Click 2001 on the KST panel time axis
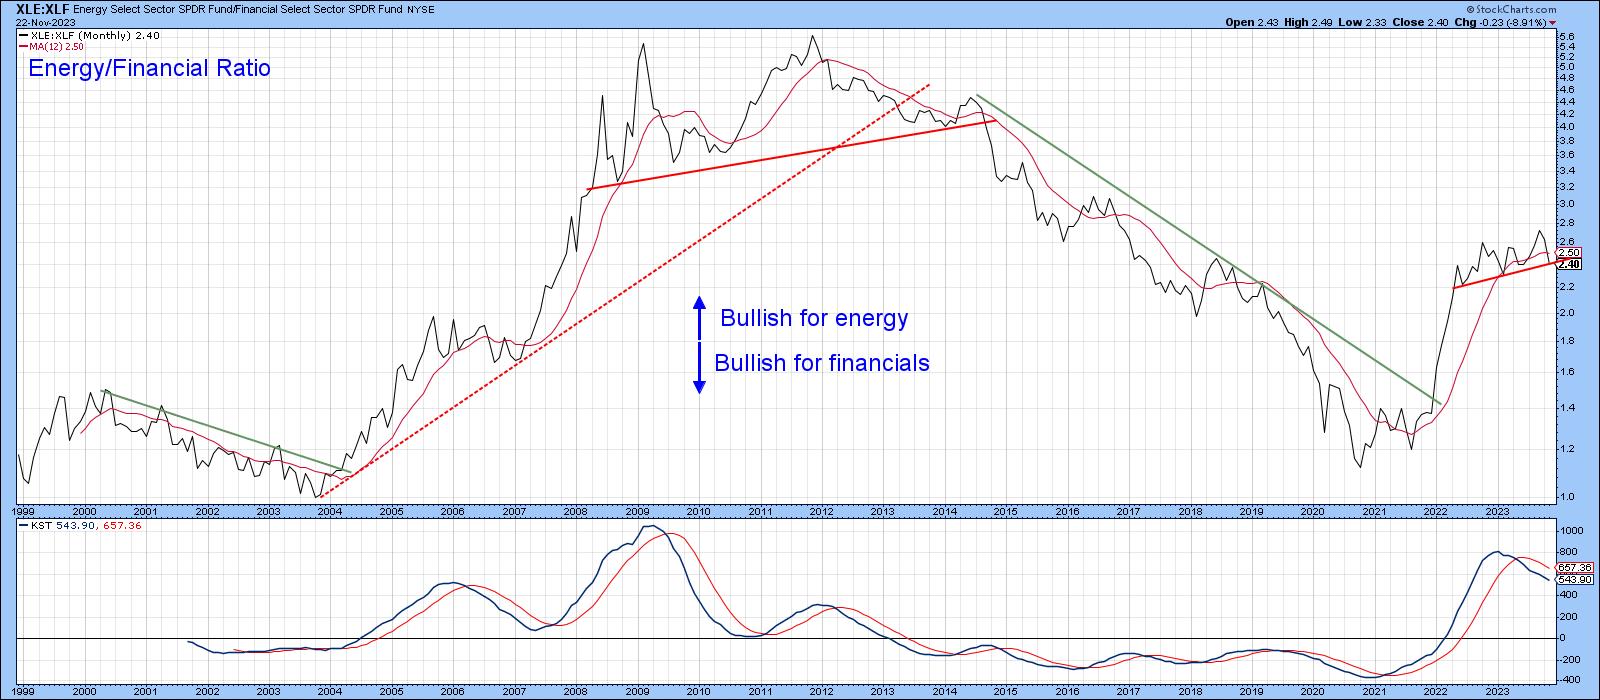This screenshot has width=1600, height=700. [146, 692]
